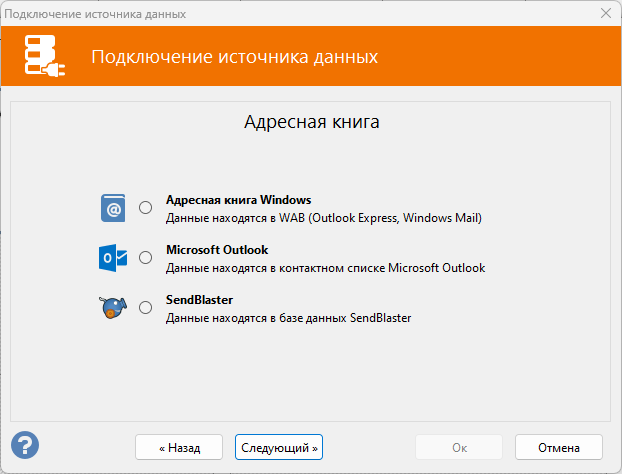
Task: Click the Адресная книга Windows label
Action: coord(238,200)
